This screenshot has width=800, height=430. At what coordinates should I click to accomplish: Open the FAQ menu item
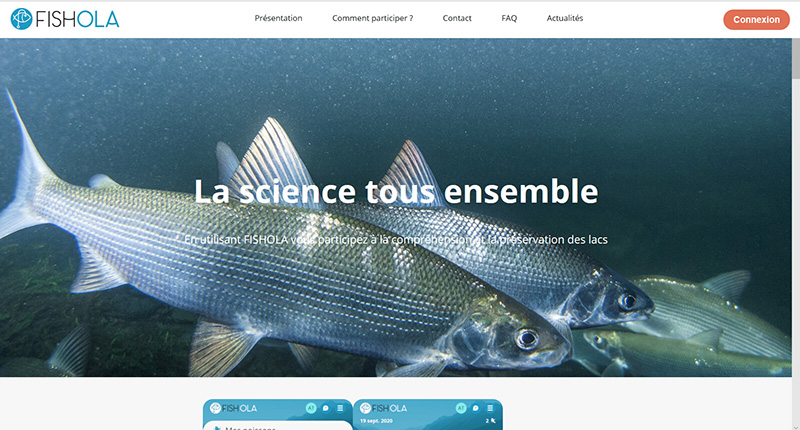(x=509, y=18)
